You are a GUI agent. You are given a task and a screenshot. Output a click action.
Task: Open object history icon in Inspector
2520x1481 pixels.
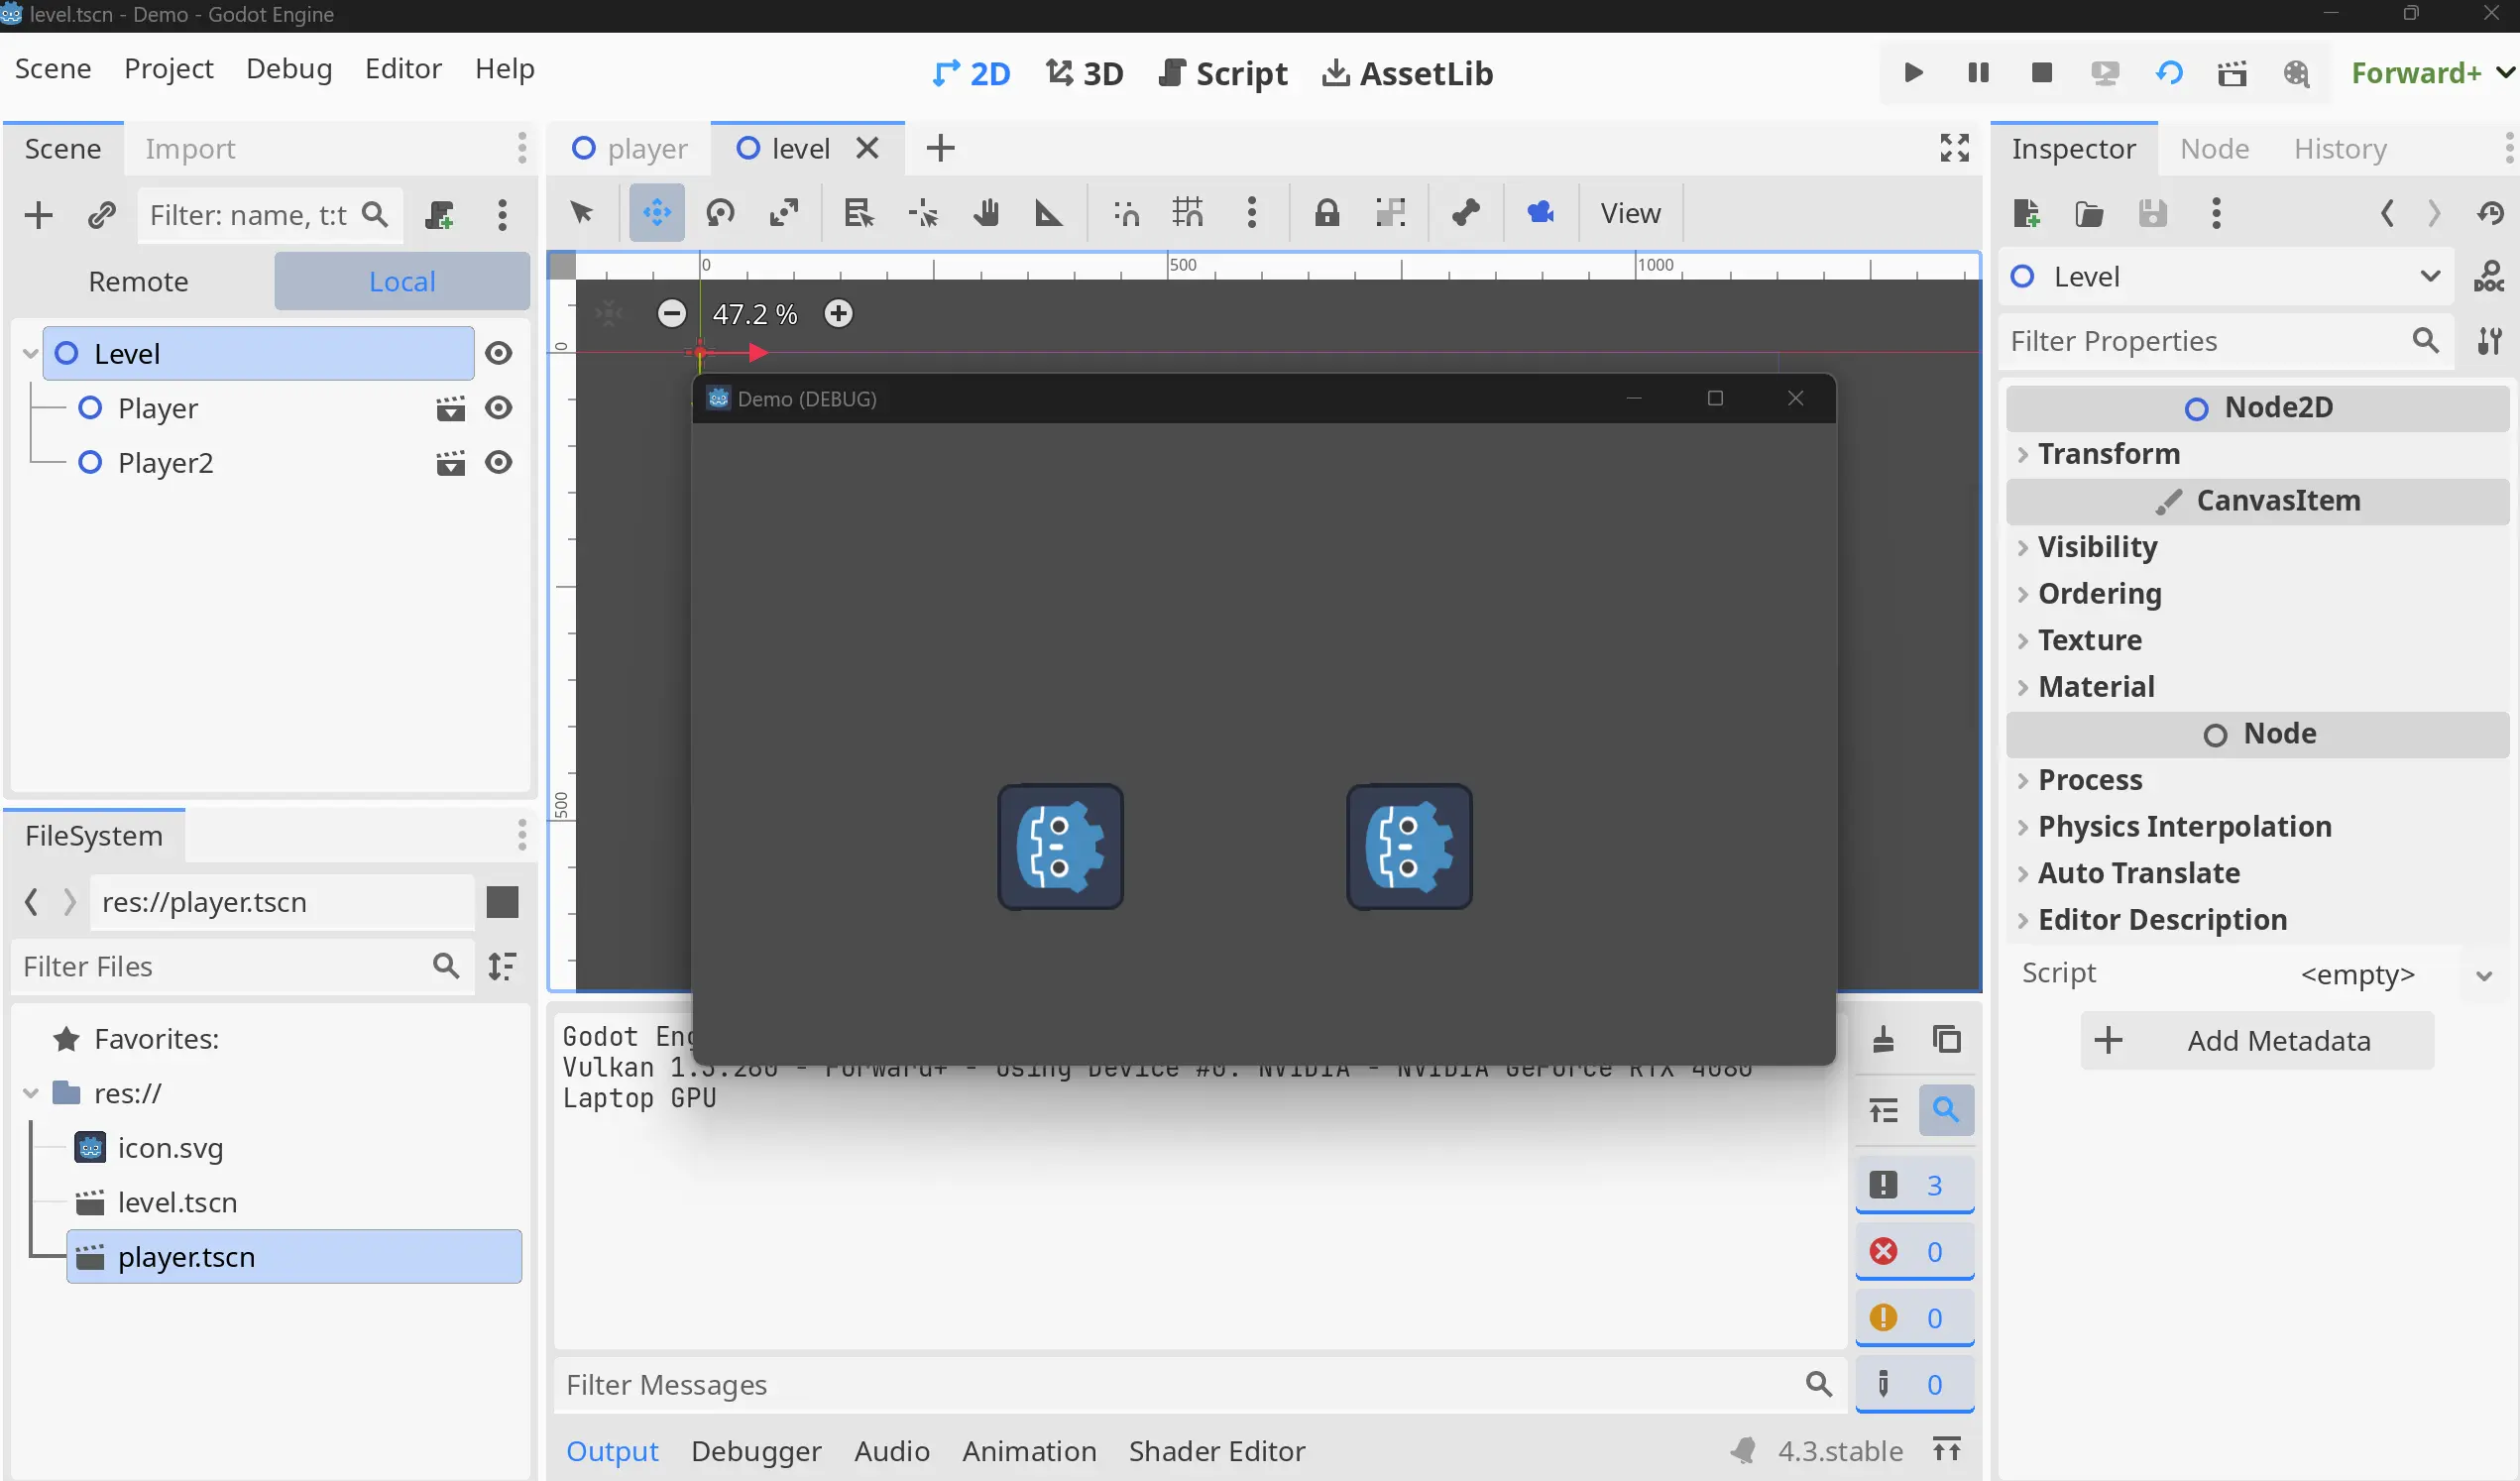(x=2490, y=213)
